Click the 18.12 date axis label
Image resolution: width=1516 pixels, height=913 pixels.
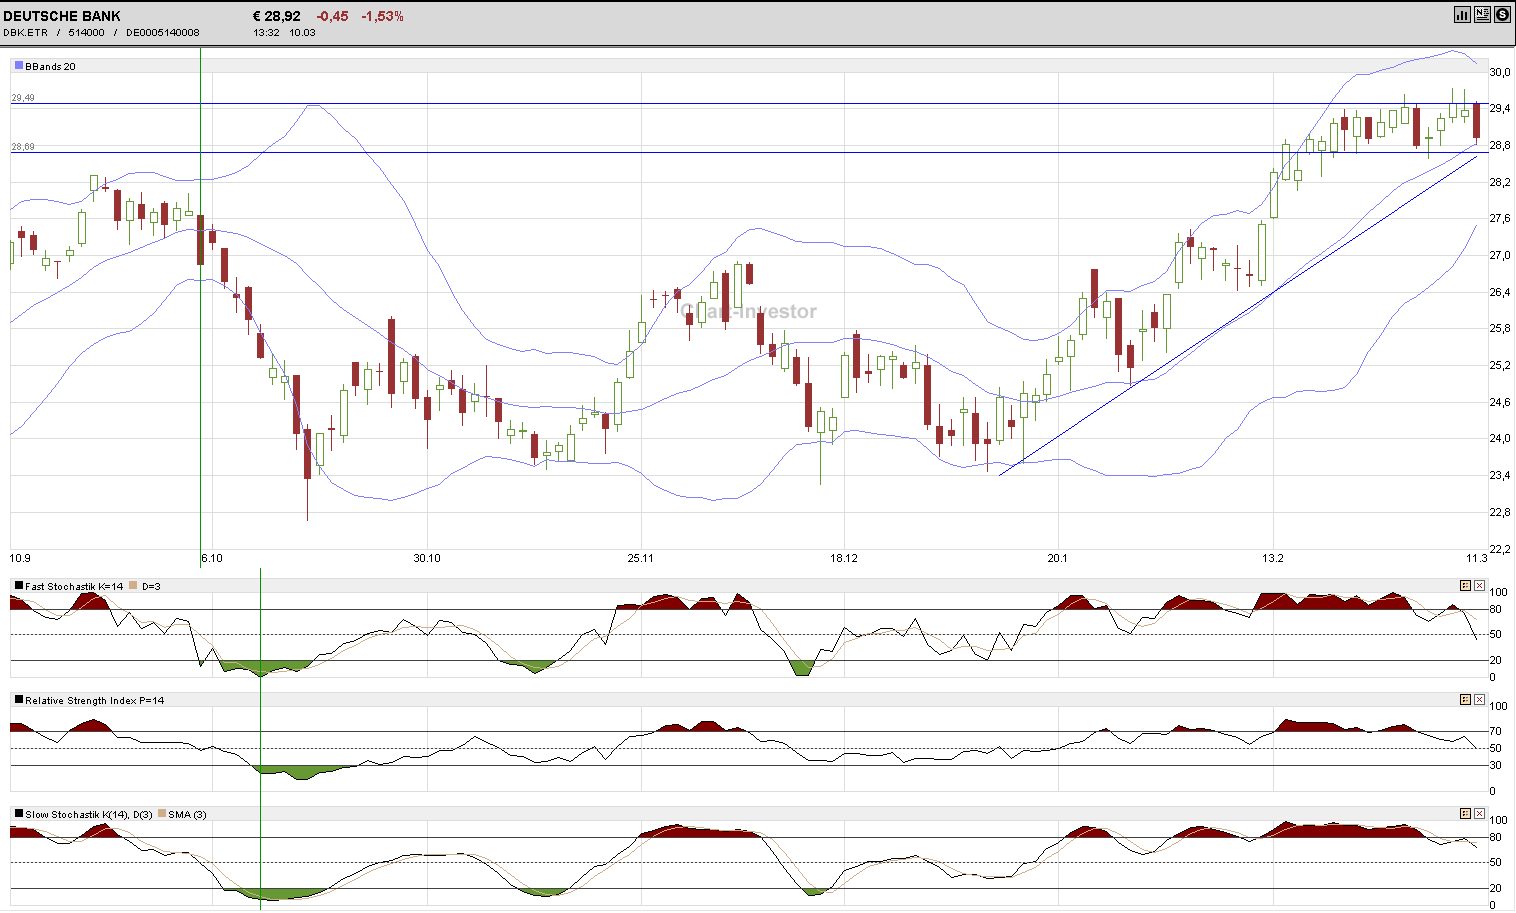tap(845, 558)
